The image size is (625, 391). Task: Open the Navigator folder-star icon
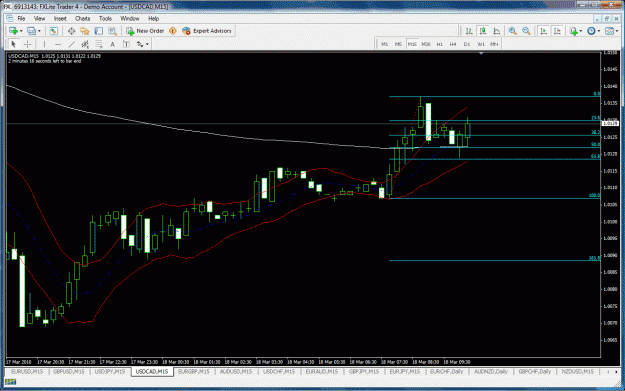[85, 31]
